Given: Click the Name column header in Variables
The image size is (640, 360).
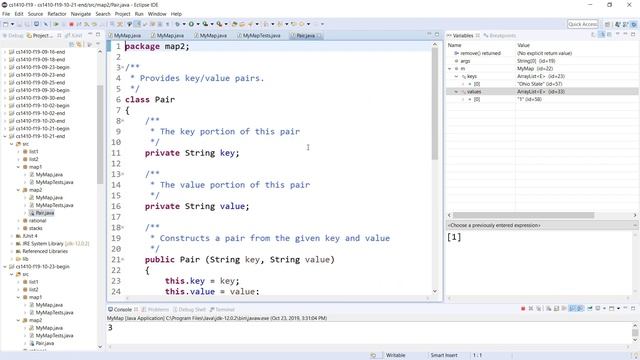Looking at the screenshot, I should click(x=455, y=45).
